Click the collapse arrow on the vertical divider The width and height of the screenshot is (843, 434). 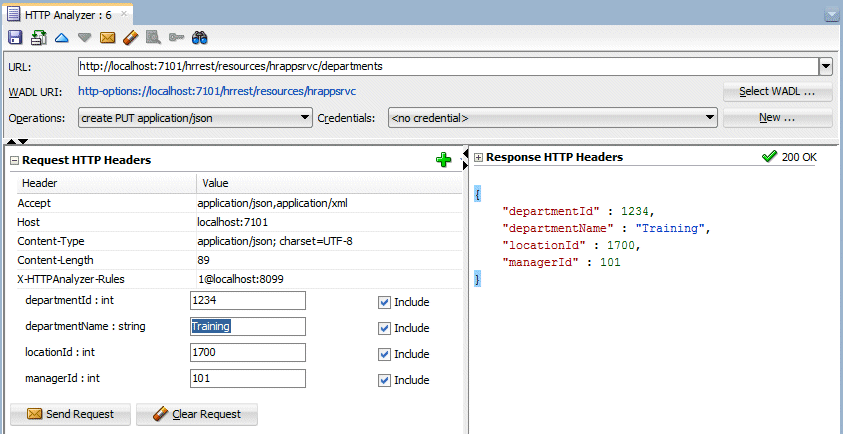[x=465, y=155]
